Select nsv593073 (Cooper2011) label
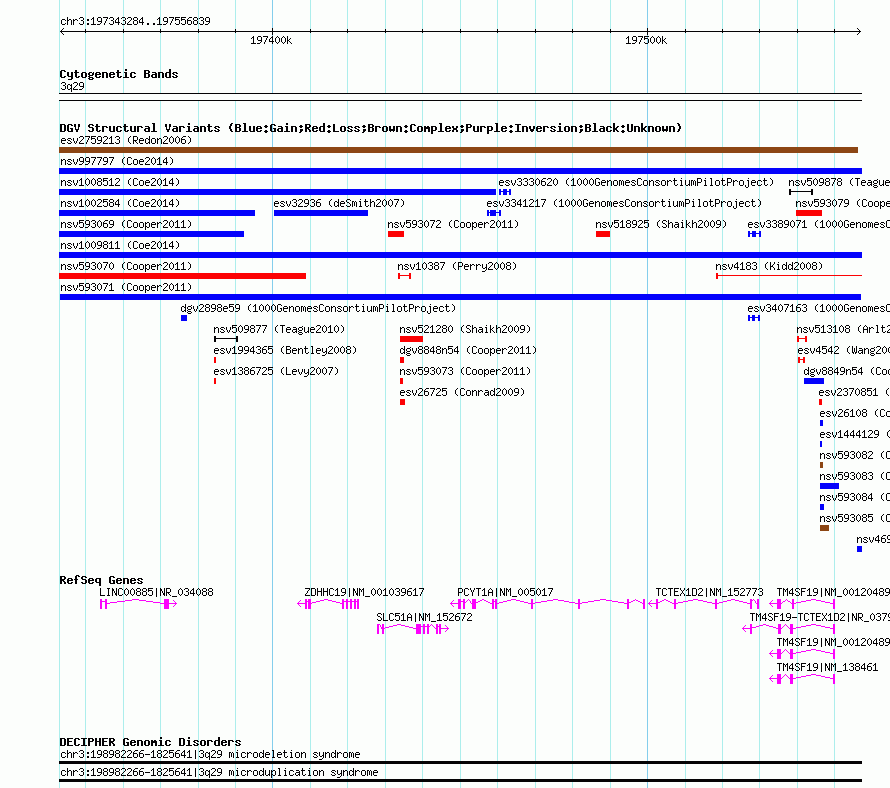This screenshot has height=788, width=890. (x=465, y=371)
